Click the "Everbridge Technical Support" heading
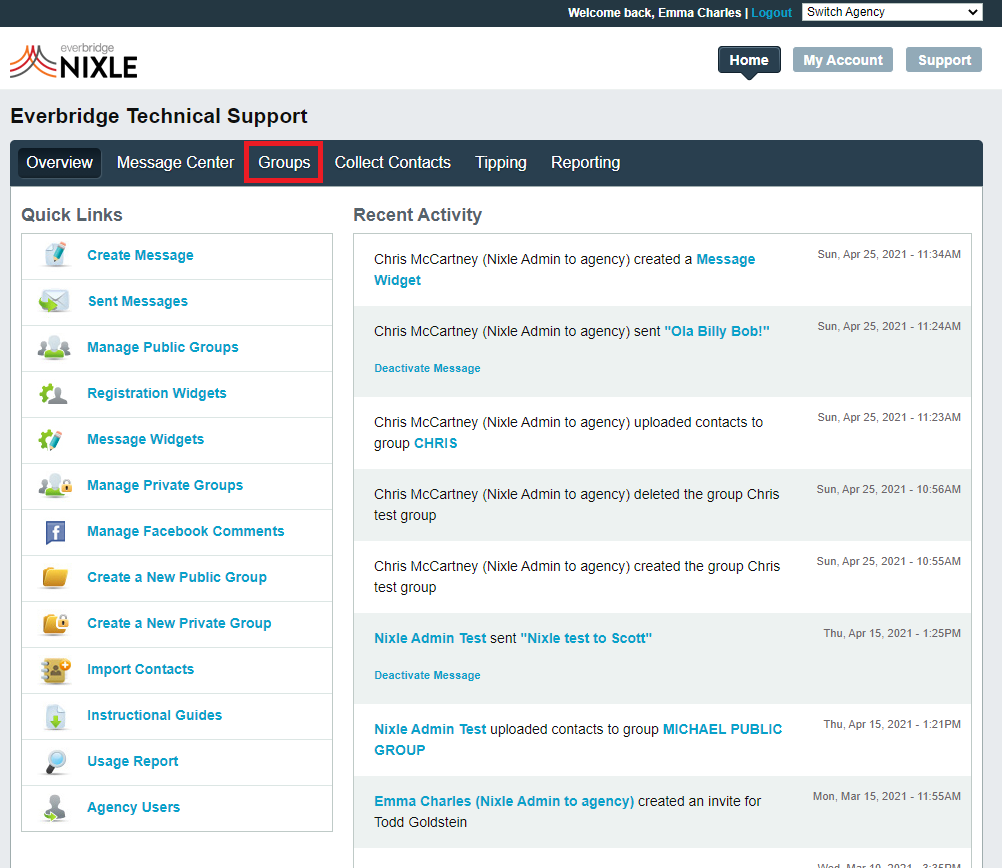Viewport: 1002px width, 868px height. (x=159, y=116)
